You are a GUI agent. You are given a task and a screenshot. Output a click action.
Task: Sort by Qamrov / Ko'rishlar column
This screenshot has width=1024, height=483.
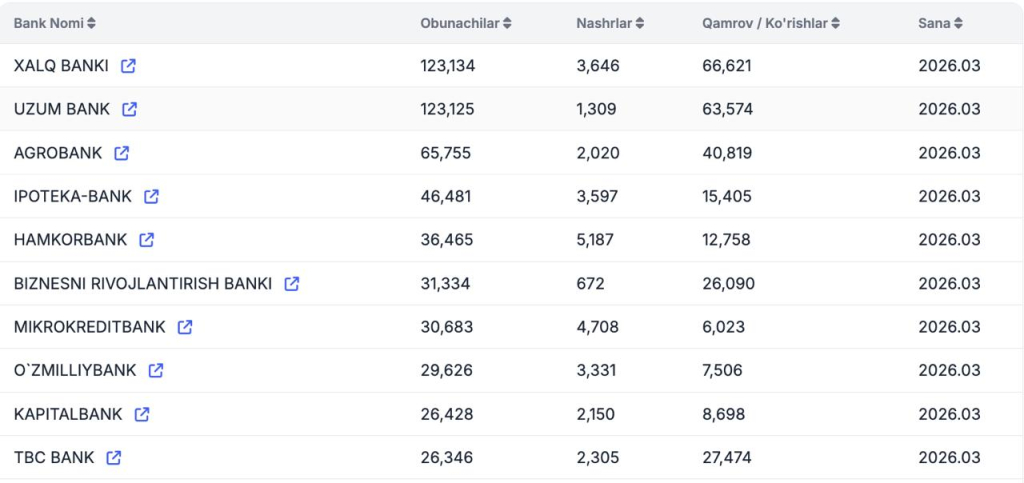[770, 23]
